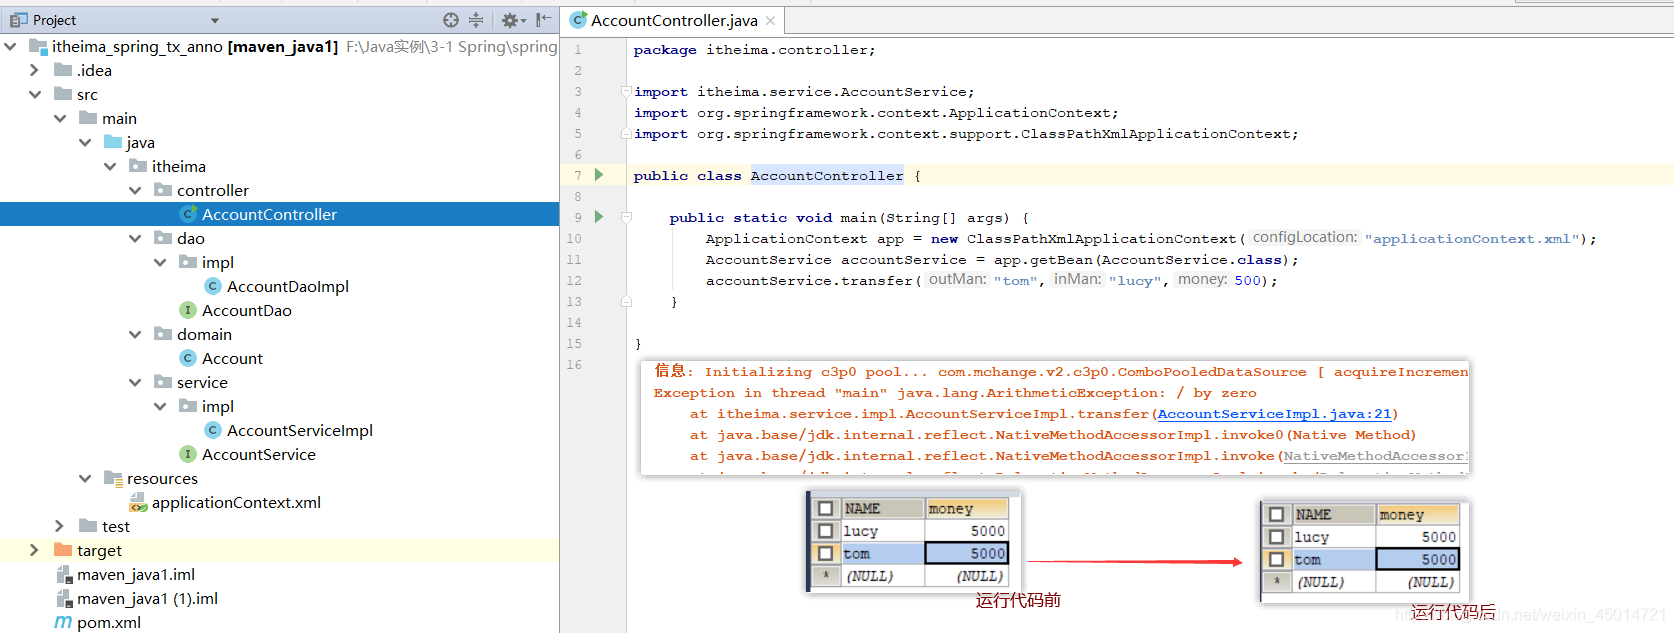Click the locate/scroll from source target icon
The width and height of the screenshot is (1674, 633).
point(451,20)
